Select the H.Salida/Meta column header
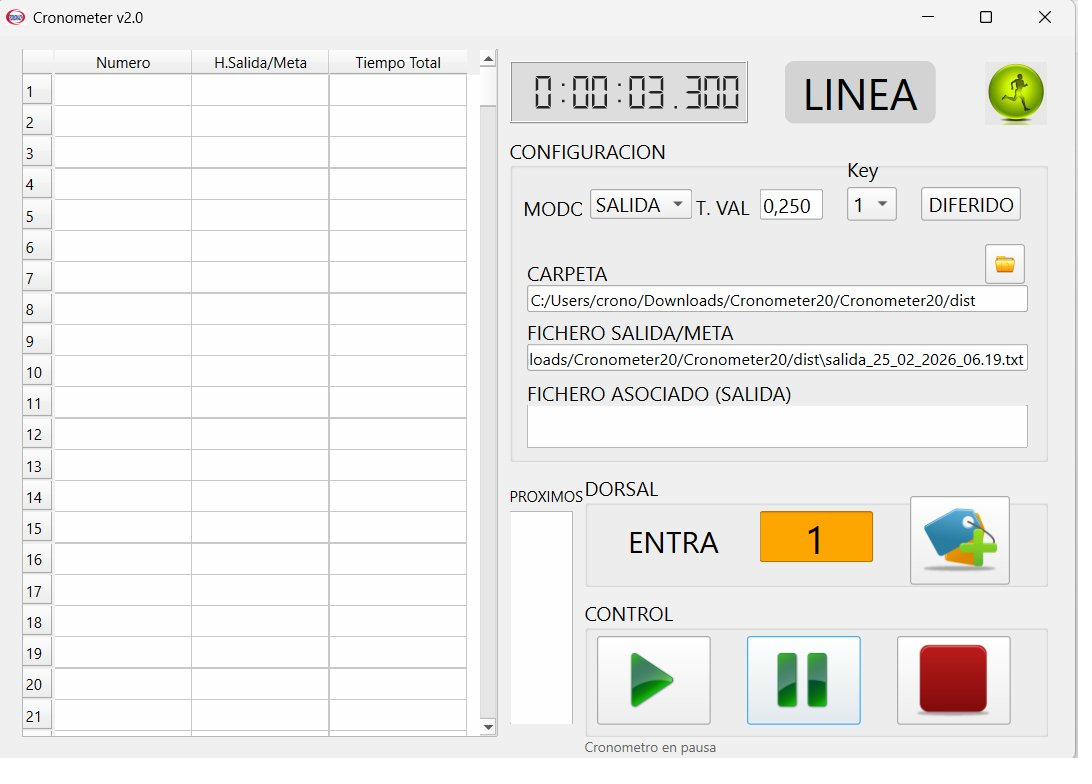Image resolution: width=1092 pixels, height=784 pixels. pyautogui.click(x=260, y=63)
